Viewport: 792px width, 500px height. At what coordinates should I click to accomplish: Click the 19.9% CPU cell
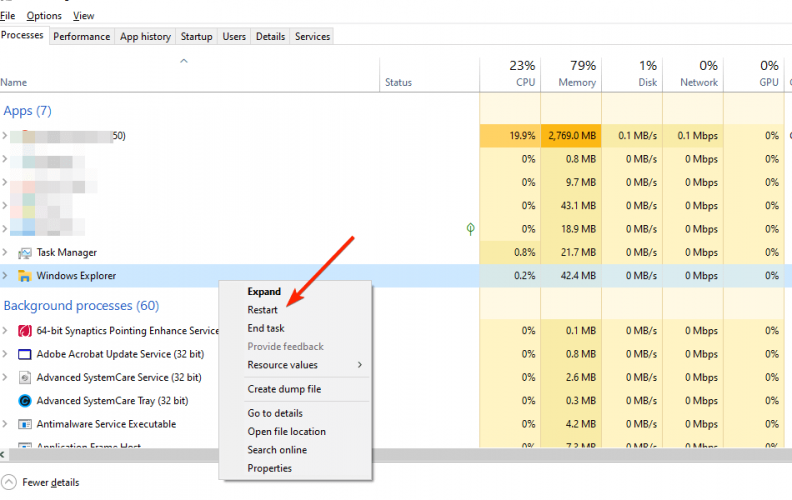[x=510, y=136]
